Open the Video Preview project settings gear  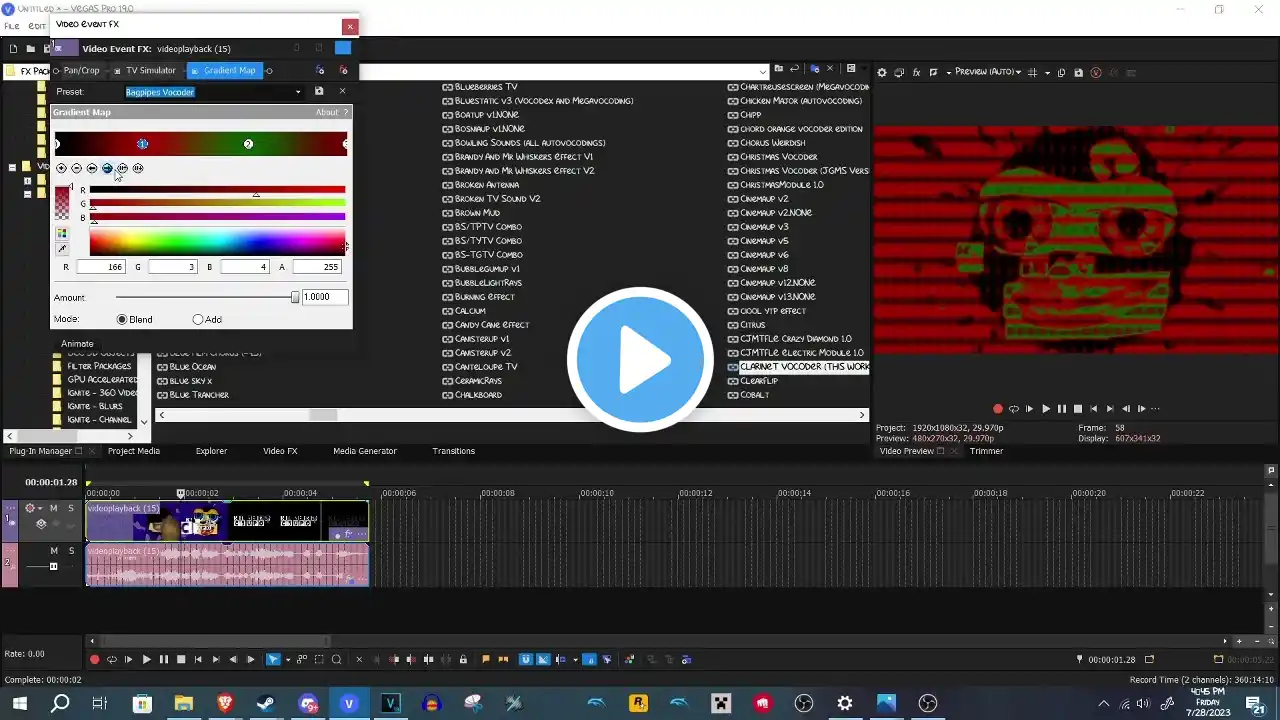tap(881, 72)
